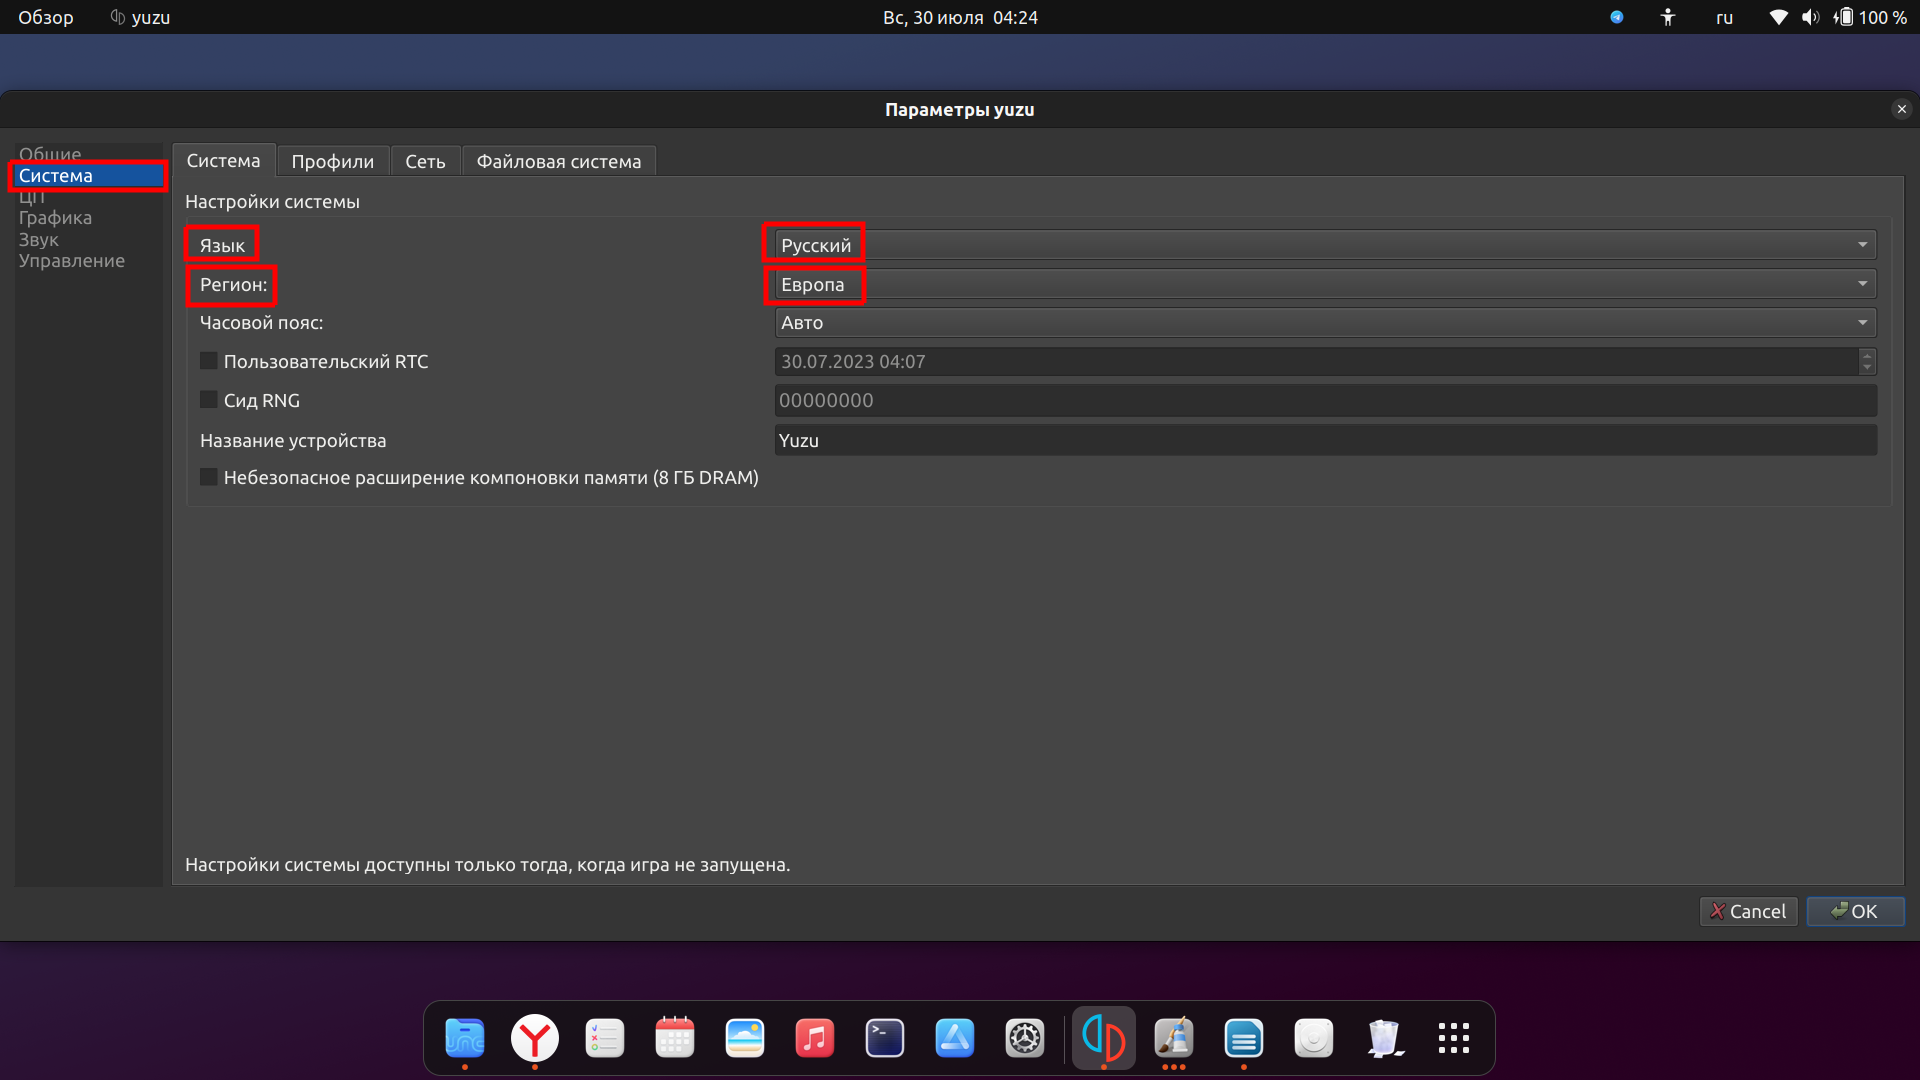Launch Yandex Browser from the dock

coord(535,1038)
